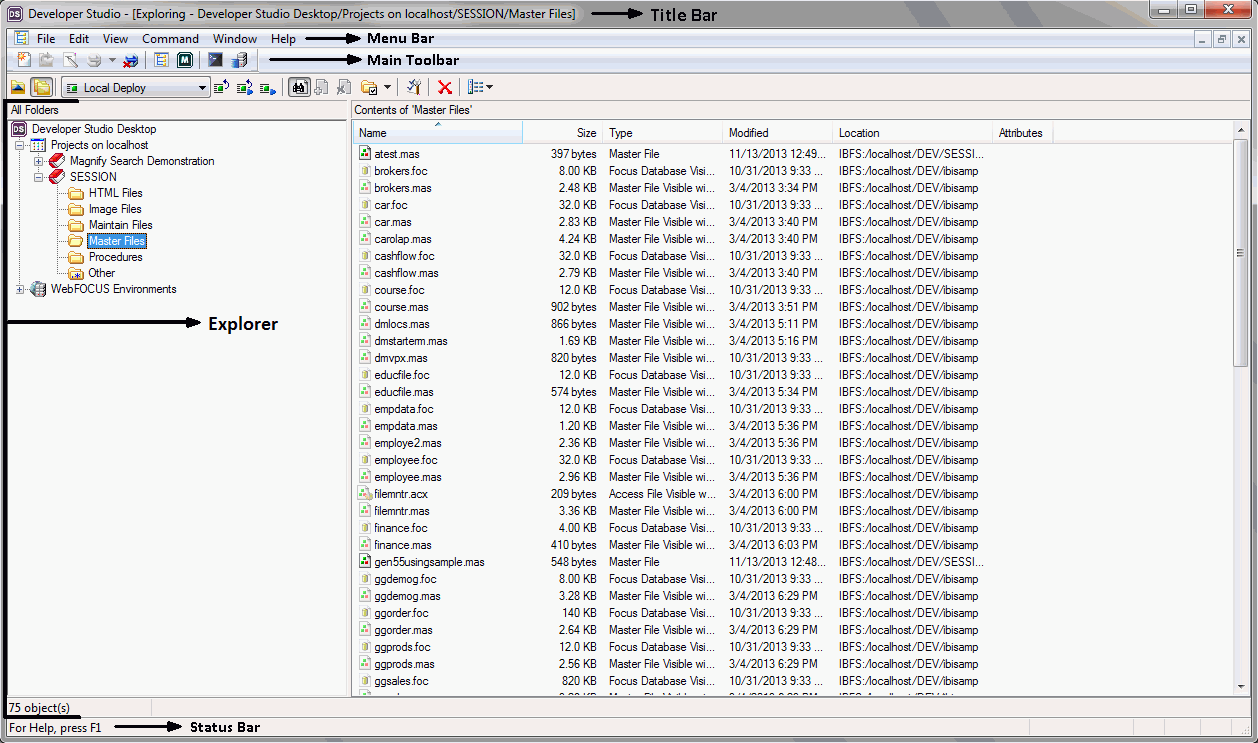Click the file list scrollbar up arrow

[x=1241, y=132]
